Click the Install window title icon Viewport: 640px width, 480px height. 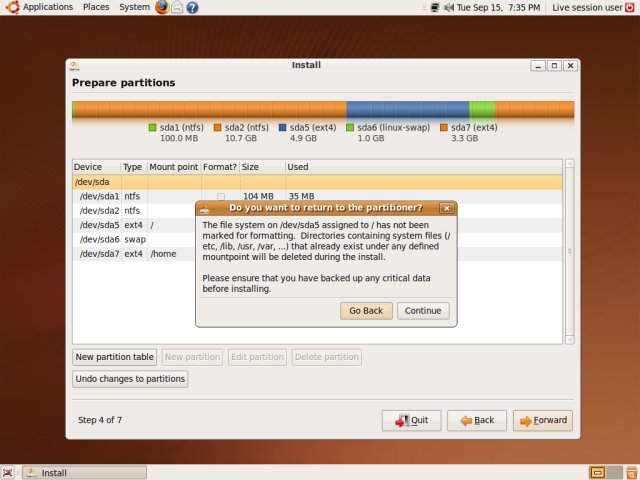pos(74,65)
